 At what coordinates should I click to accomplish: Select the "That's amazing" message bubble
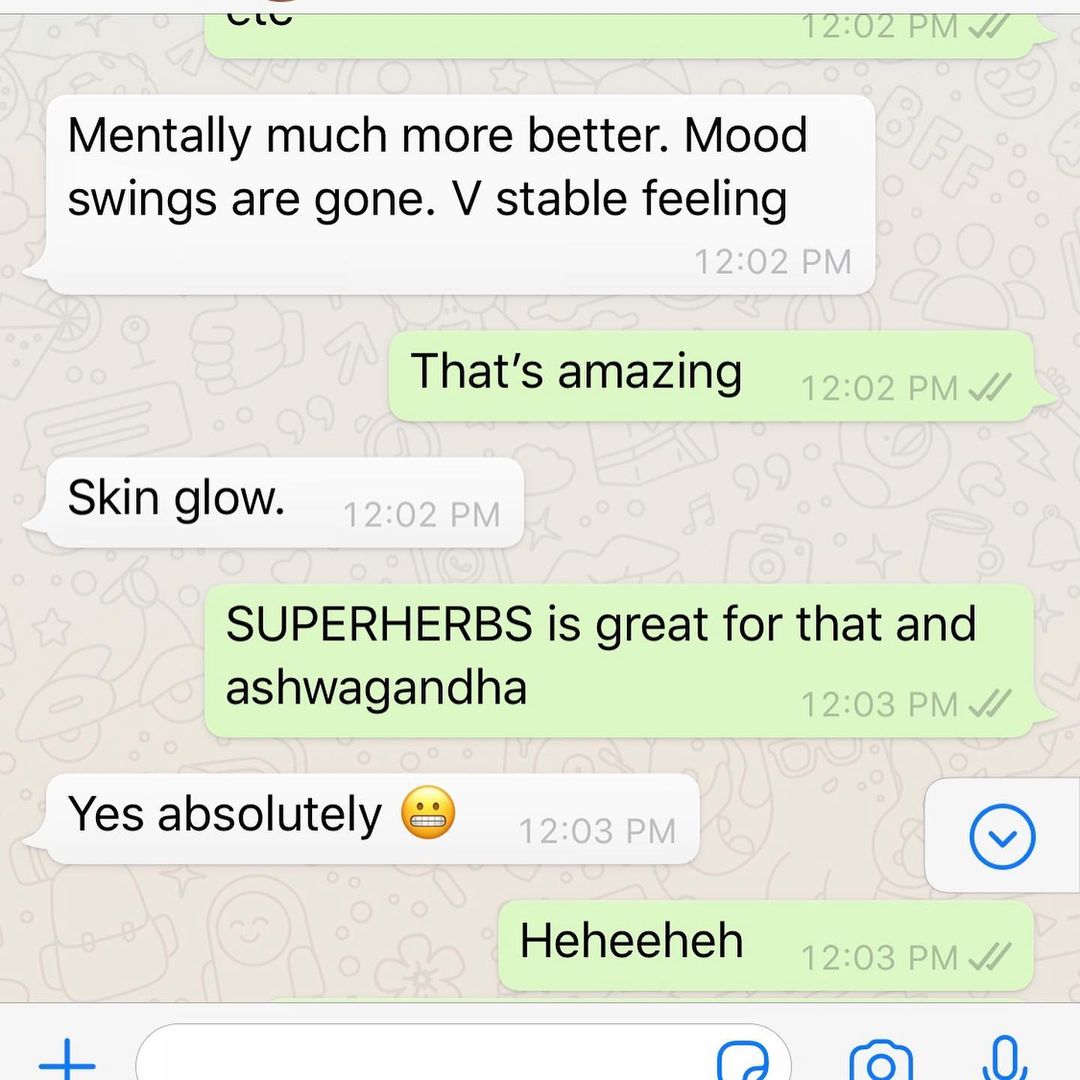tap(711, 376)
